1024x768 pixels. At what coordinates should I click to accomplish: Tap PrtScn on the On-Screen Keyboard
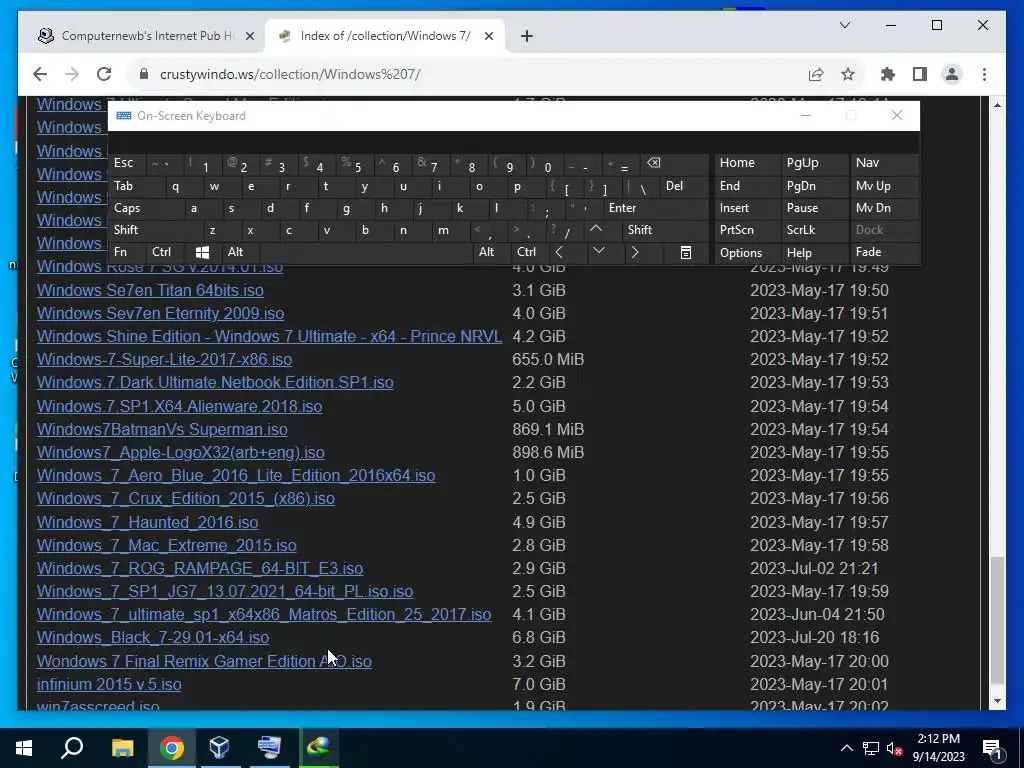click(747, 230)
